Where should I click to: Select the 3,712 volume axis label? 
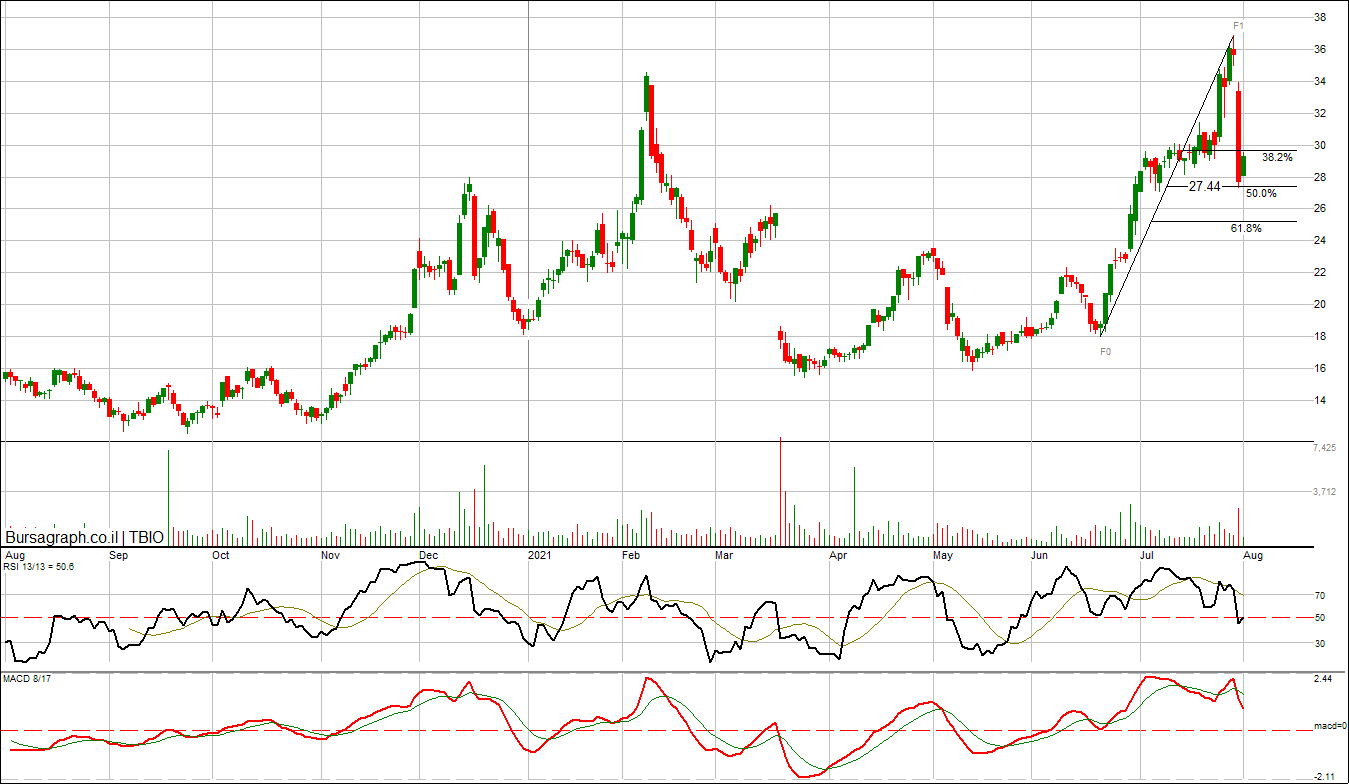click(1324, 491)
